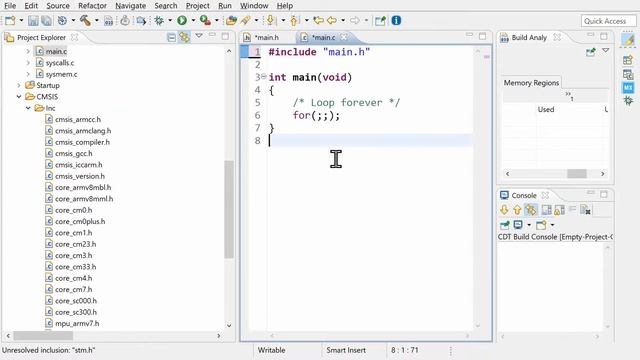Collapse the Inc folder in the tree
This screenshot has width=640, height=360.
point(28,108)
